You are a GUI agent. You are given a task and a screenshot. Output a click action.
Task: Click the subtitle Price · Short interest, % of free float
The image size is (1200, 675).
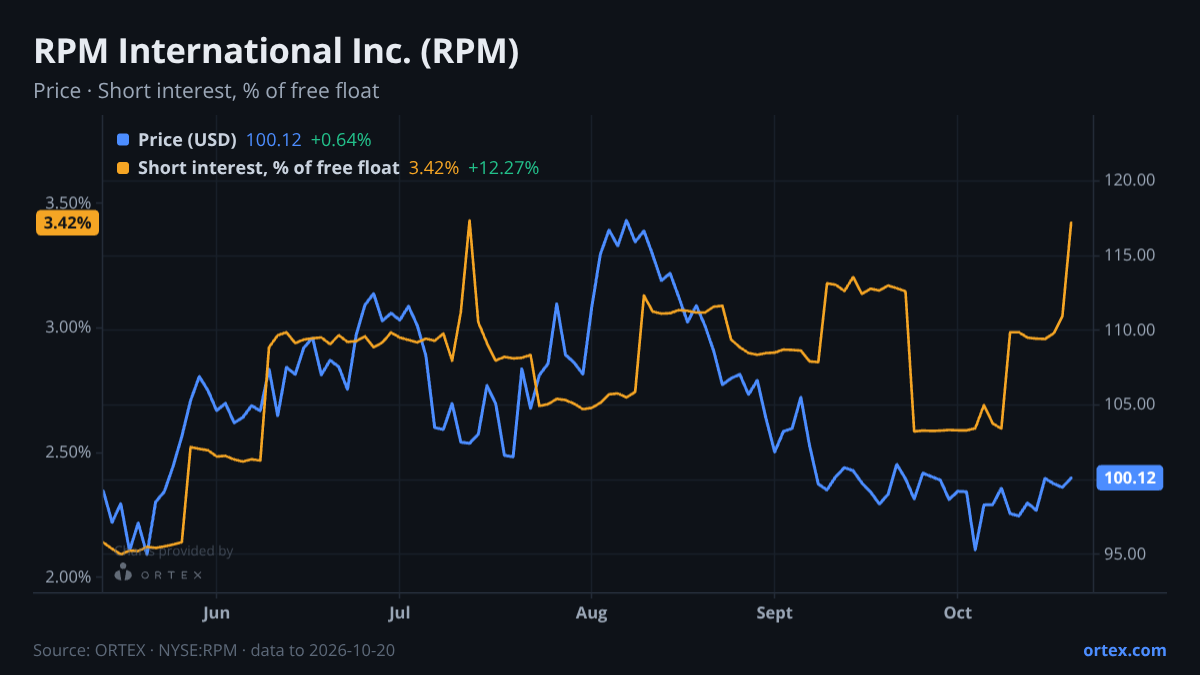pos(206,91)
